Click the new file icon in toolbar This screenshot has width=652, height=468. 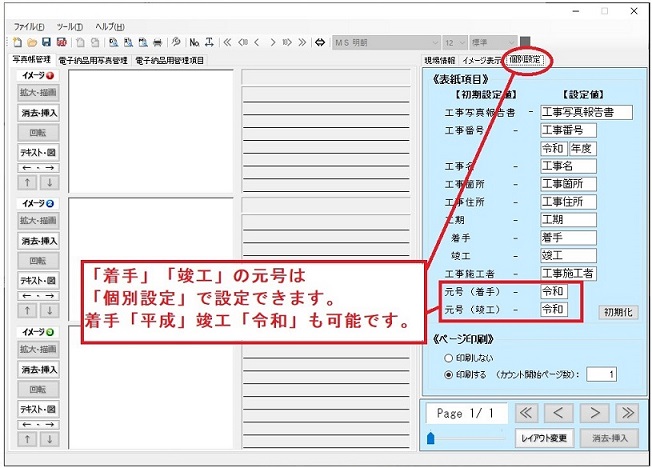(x=18, y=42)
